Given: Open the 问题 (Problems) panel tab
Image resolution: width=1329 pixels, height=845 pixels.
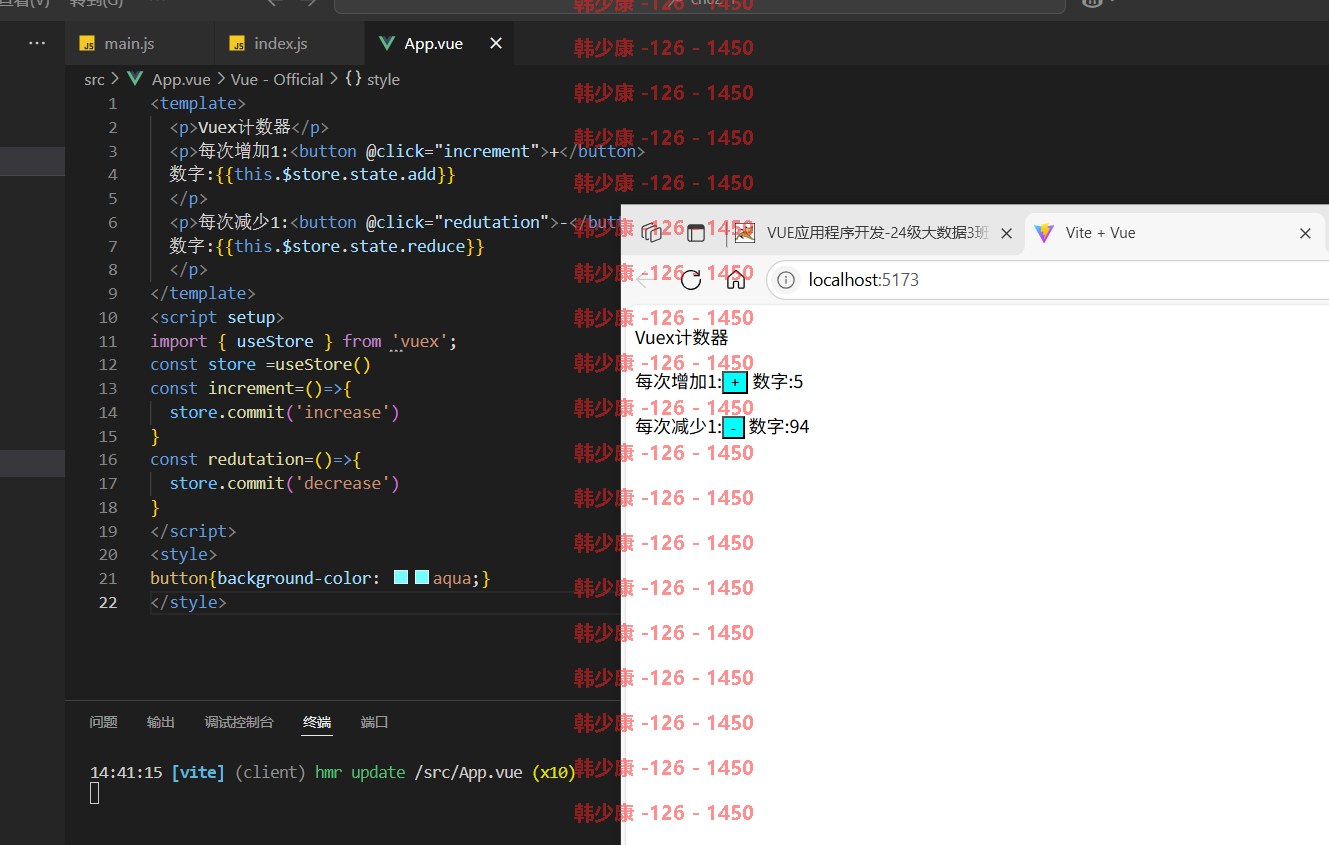Looking at the screenshot, I should [x=103, y=722].
